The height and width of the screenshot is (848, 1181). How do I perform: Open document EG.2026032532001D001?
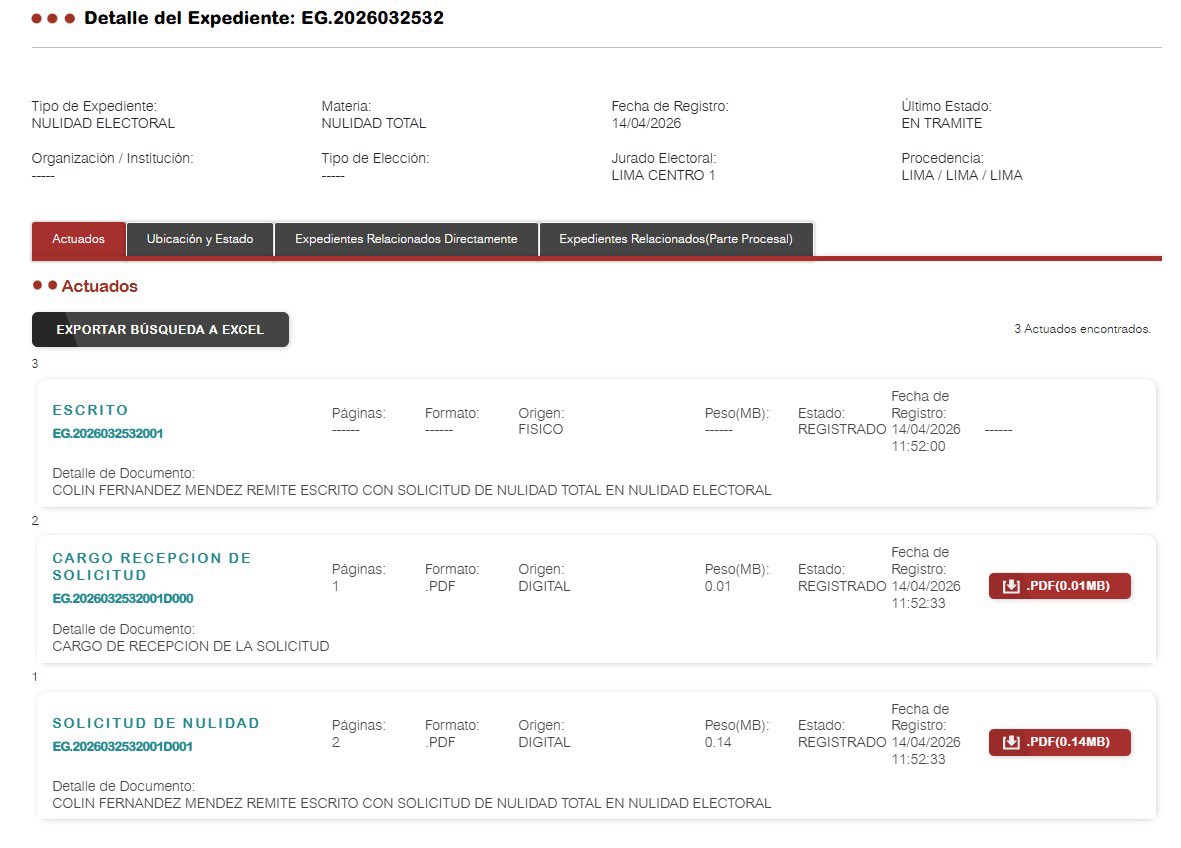pos(123,746)
